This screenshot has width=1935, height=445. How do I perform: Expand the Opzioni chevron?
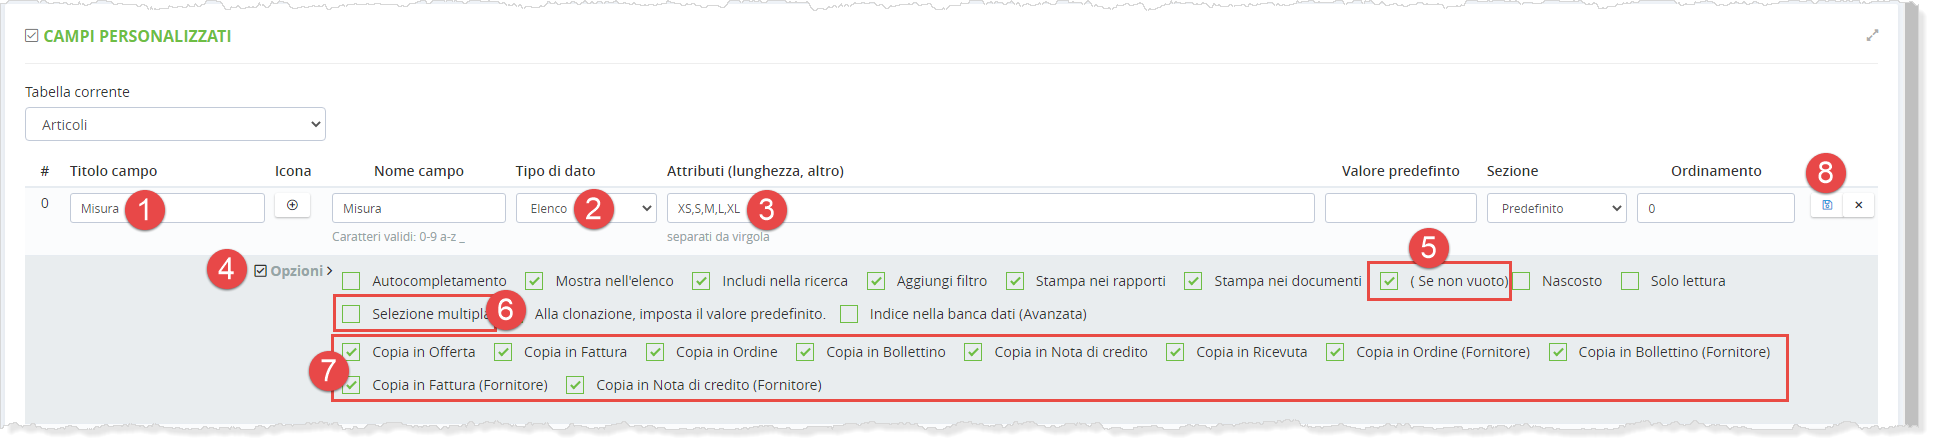329,271
